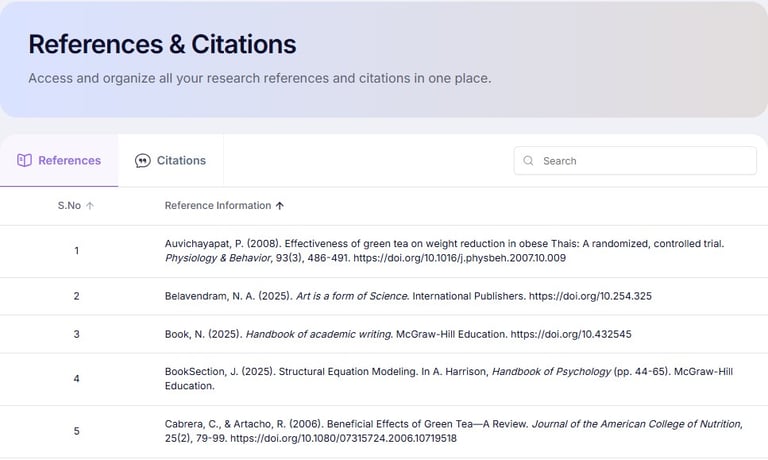Select the References tab label
Screen dimensions: 768x460
(x=69, y=160)
